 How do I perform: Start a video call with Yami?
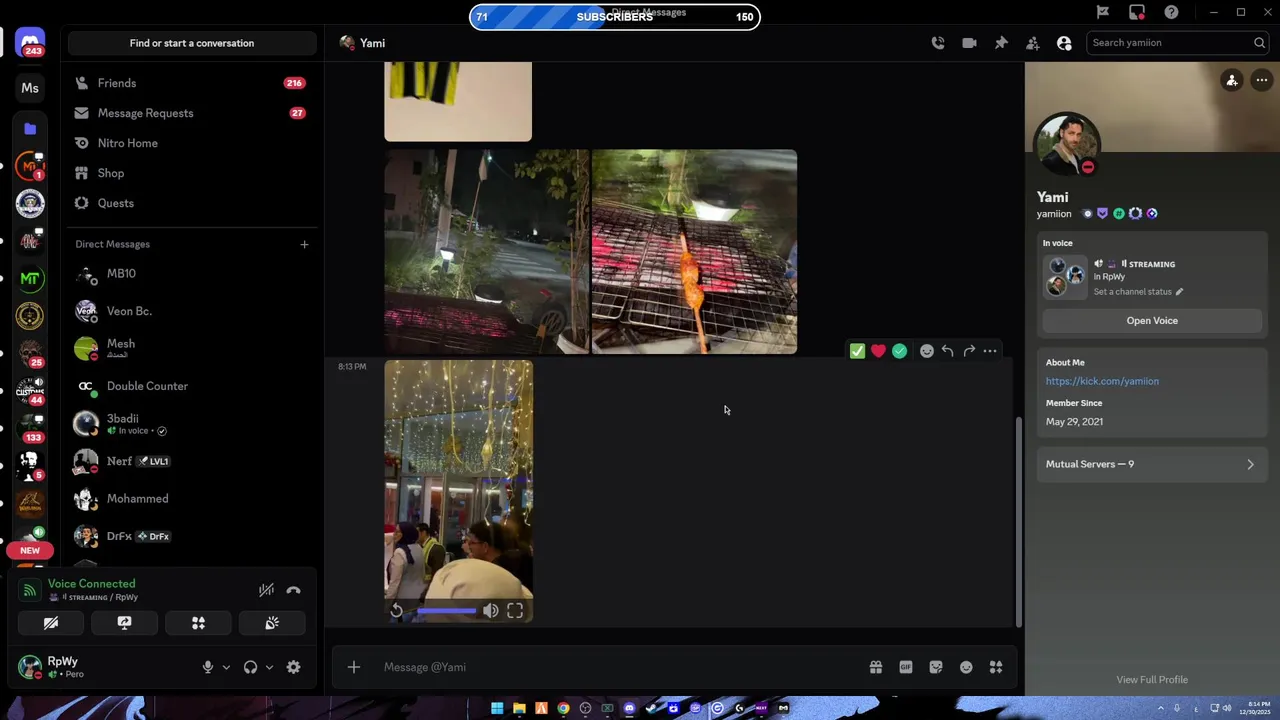(x=969, y=43)
